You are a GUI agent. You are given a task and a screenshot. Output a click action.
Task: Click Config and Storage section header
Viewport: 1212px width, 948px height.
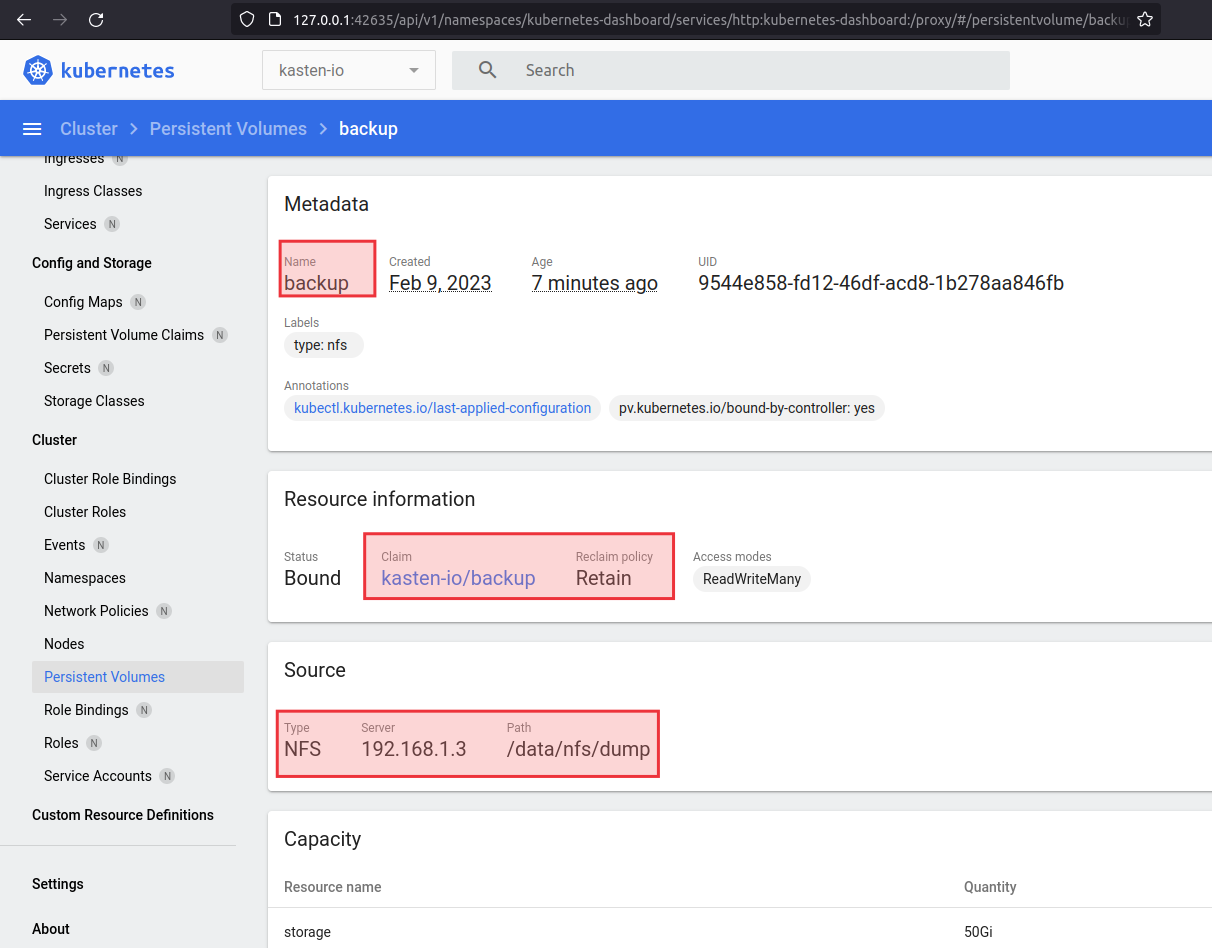(x=92, y=263)
